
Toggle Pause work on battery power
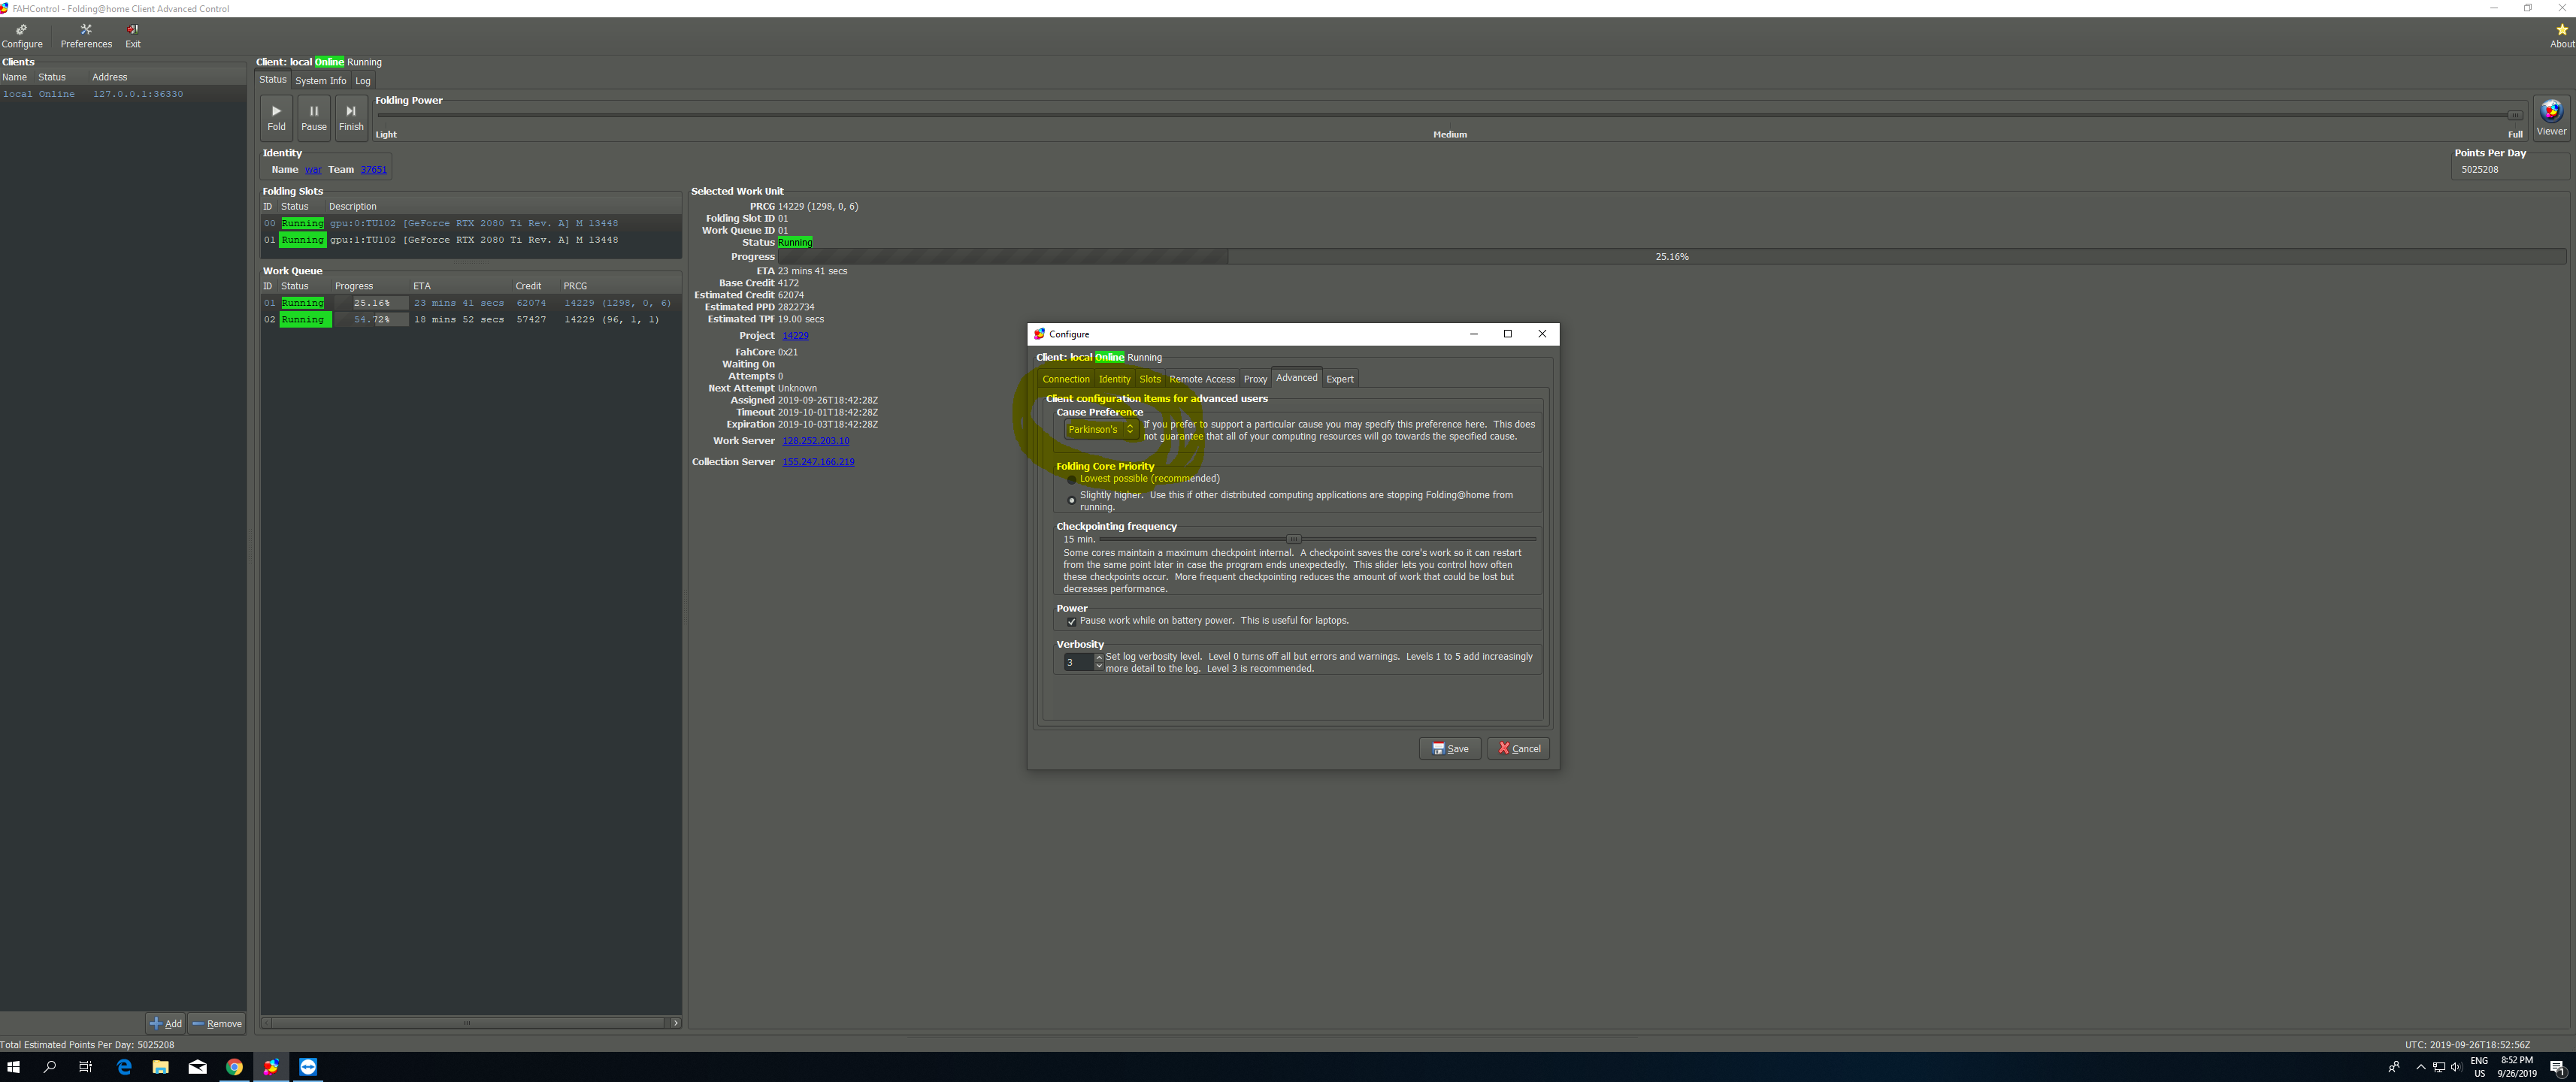tap(1071, 621)
